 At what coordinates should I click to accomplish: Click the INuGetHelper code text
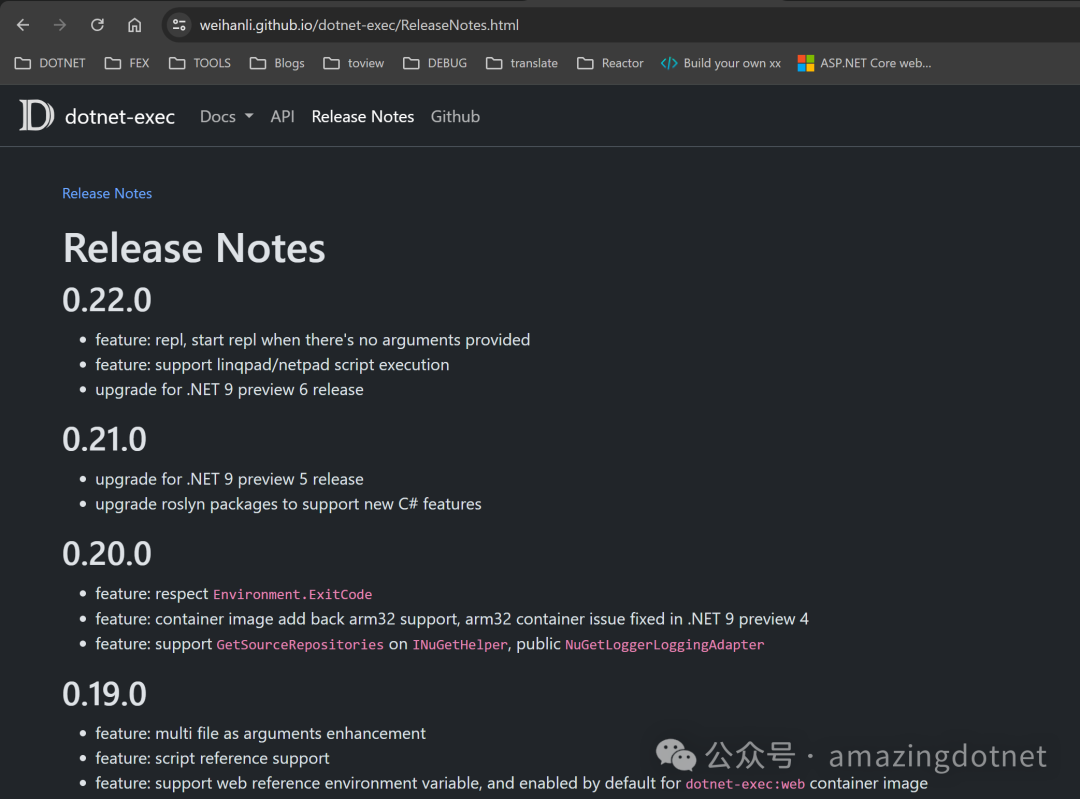click(460, 645)
